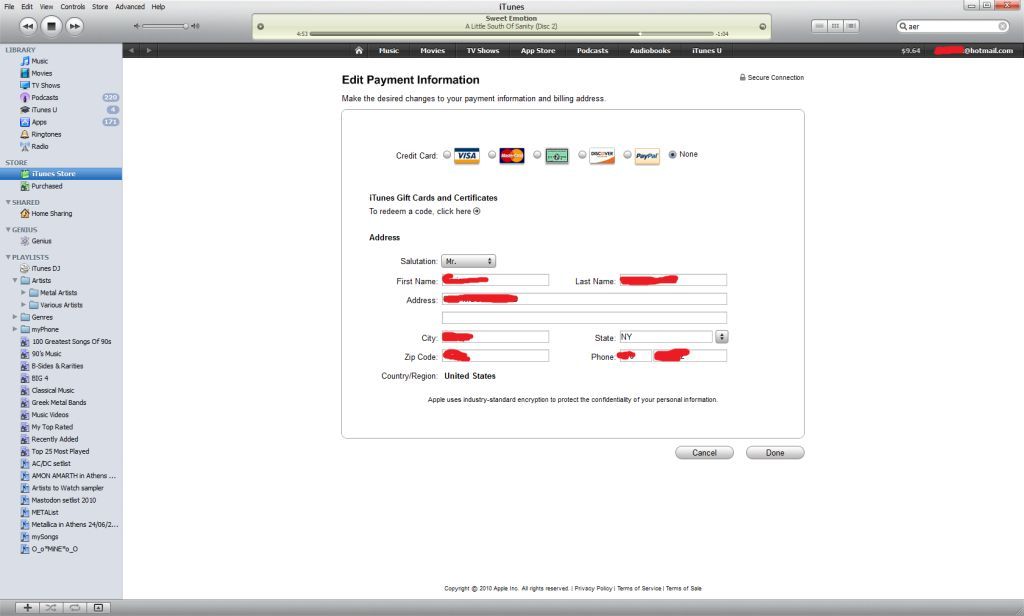Screen dimensions: 1024x616
Task: Click the second Address line field
Action: click(584, 318)
